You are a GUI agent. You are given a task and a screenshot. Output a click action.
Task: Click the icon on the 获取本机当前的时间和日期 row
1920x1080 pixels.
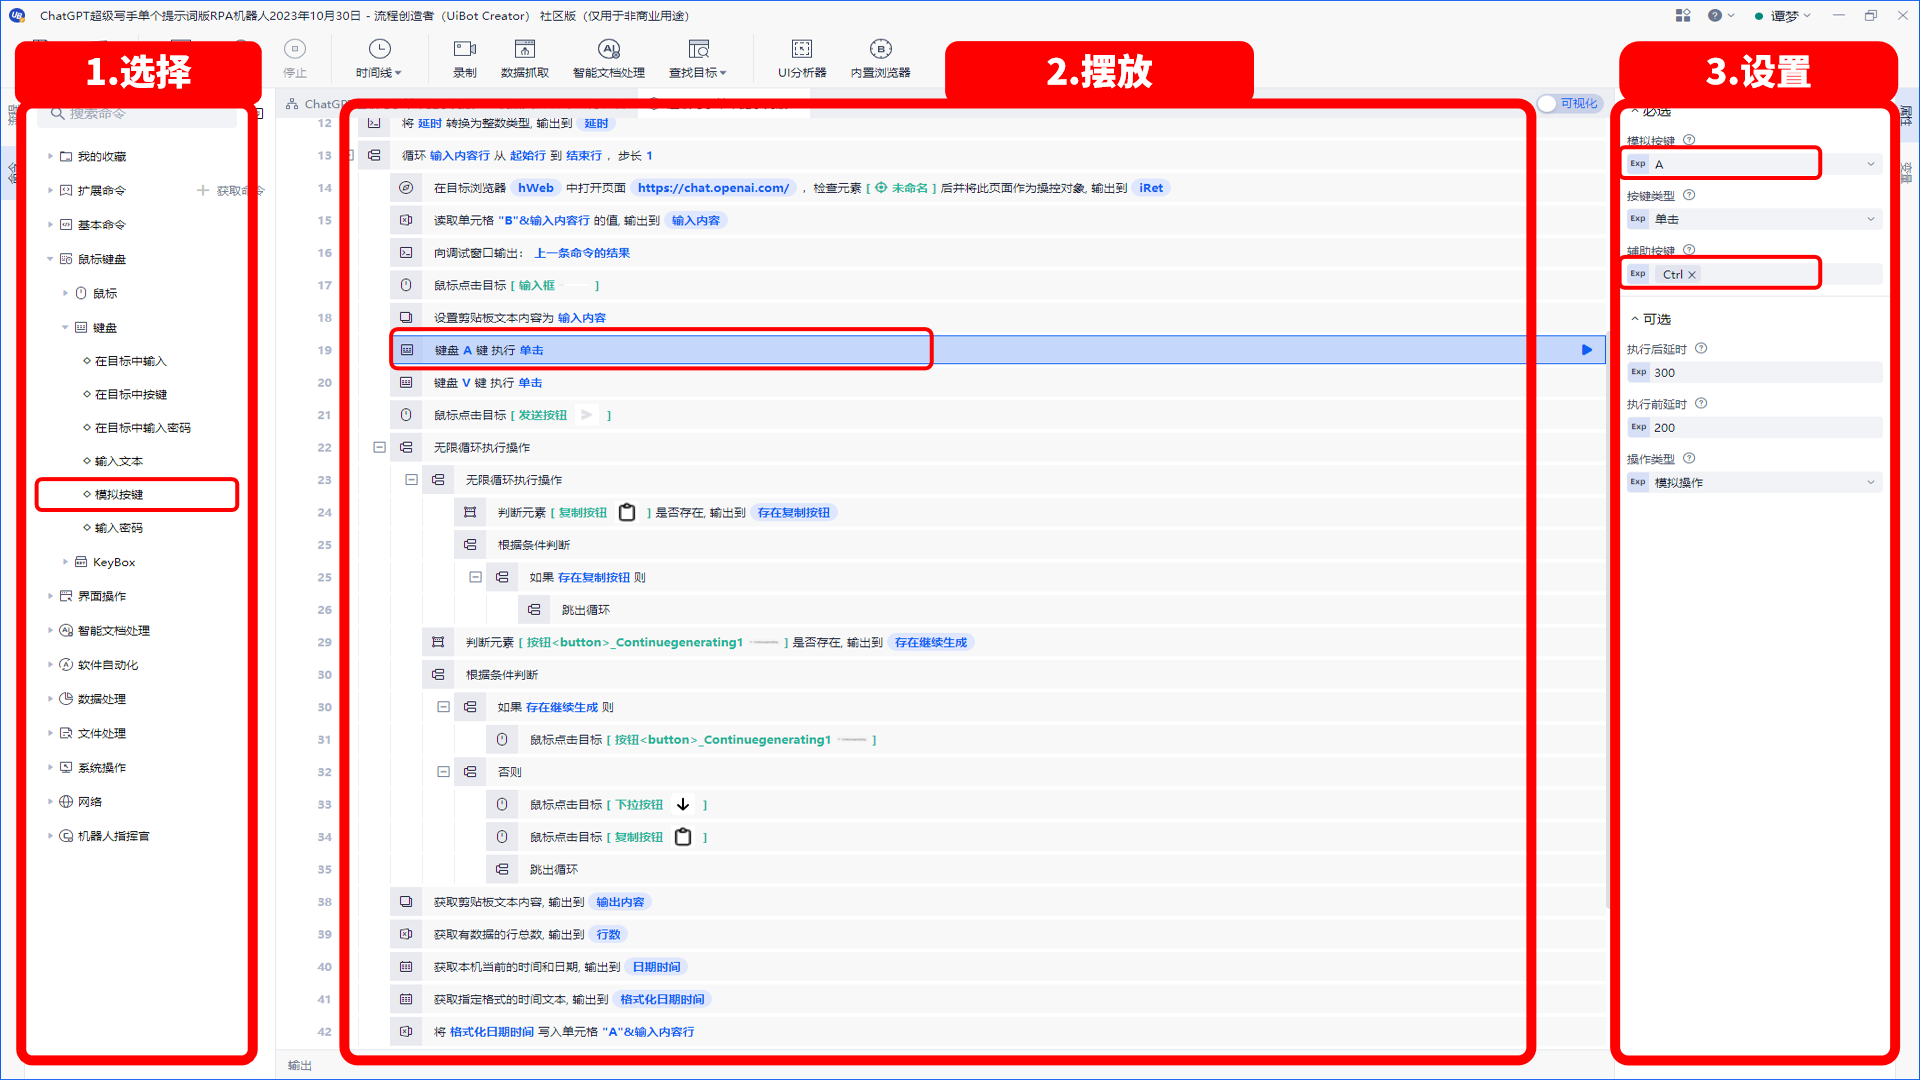coord(406,967)
